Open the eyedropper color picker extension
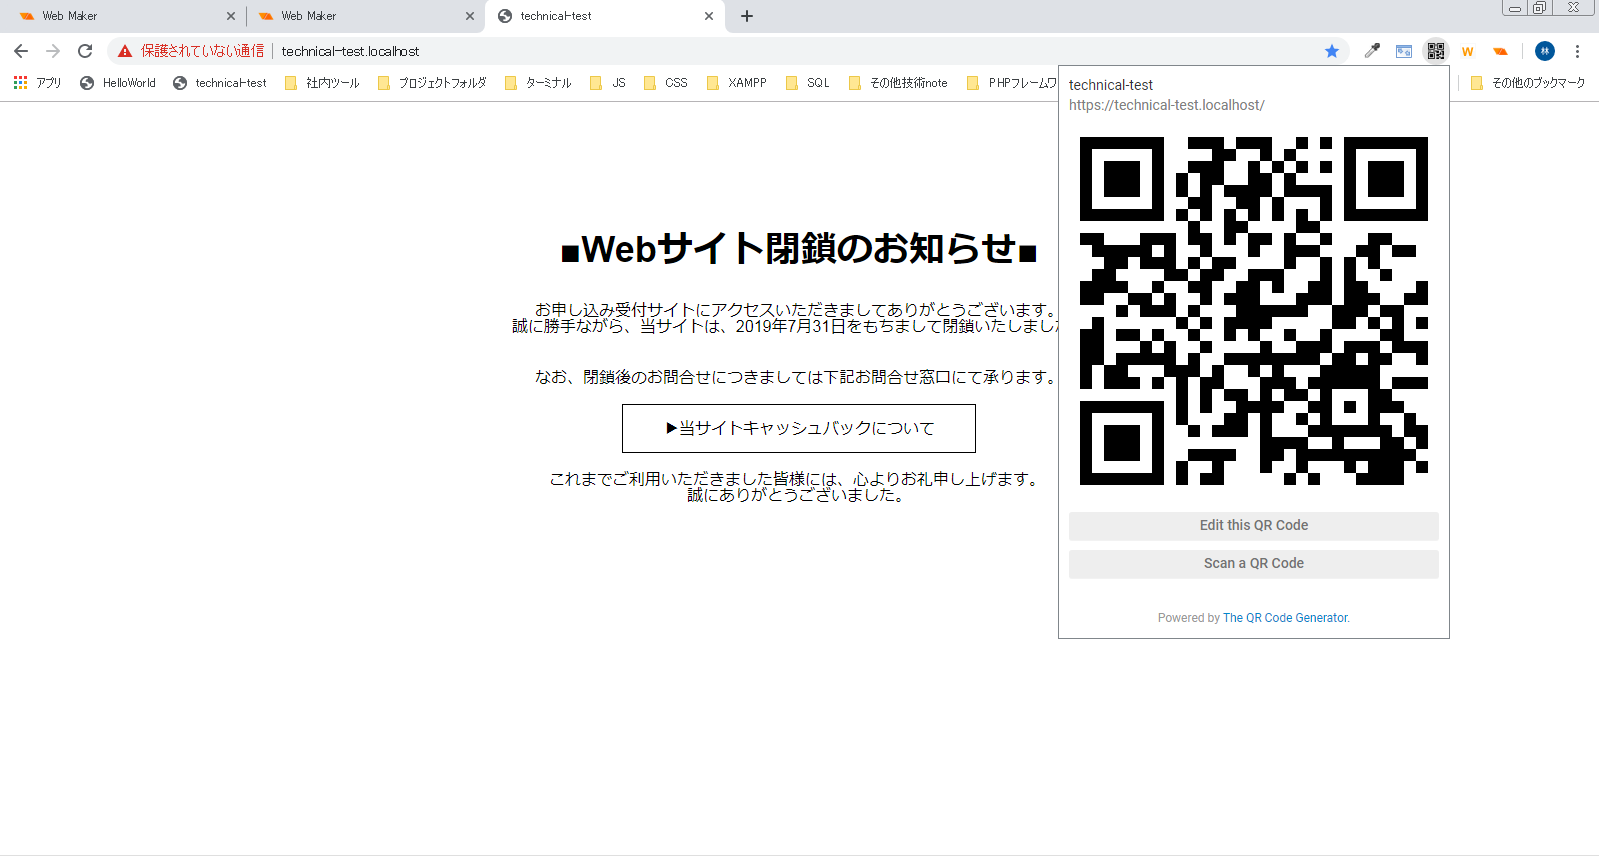This screenshot has width=1599, height=857. pyautogui.click(x=1372, y=51)
